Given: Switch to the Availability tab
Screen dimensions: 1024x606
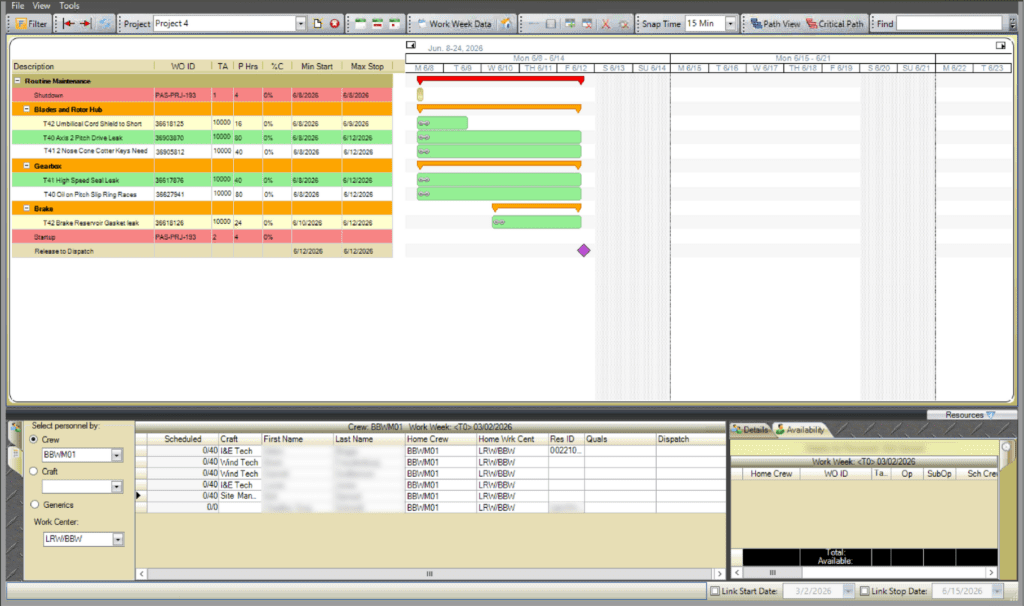Looking at the screenshot, I should pyautogui.click(x=800, y=429).
